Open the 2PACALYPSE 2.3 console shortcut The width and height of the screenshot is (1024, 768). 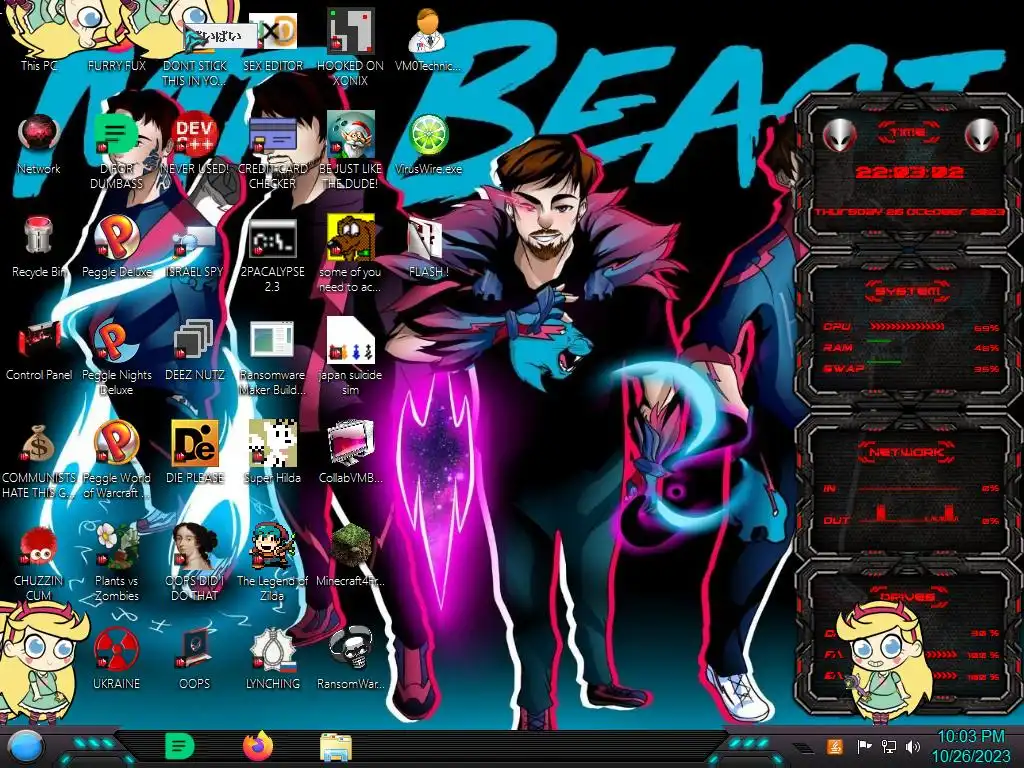(x=272, y=255)
